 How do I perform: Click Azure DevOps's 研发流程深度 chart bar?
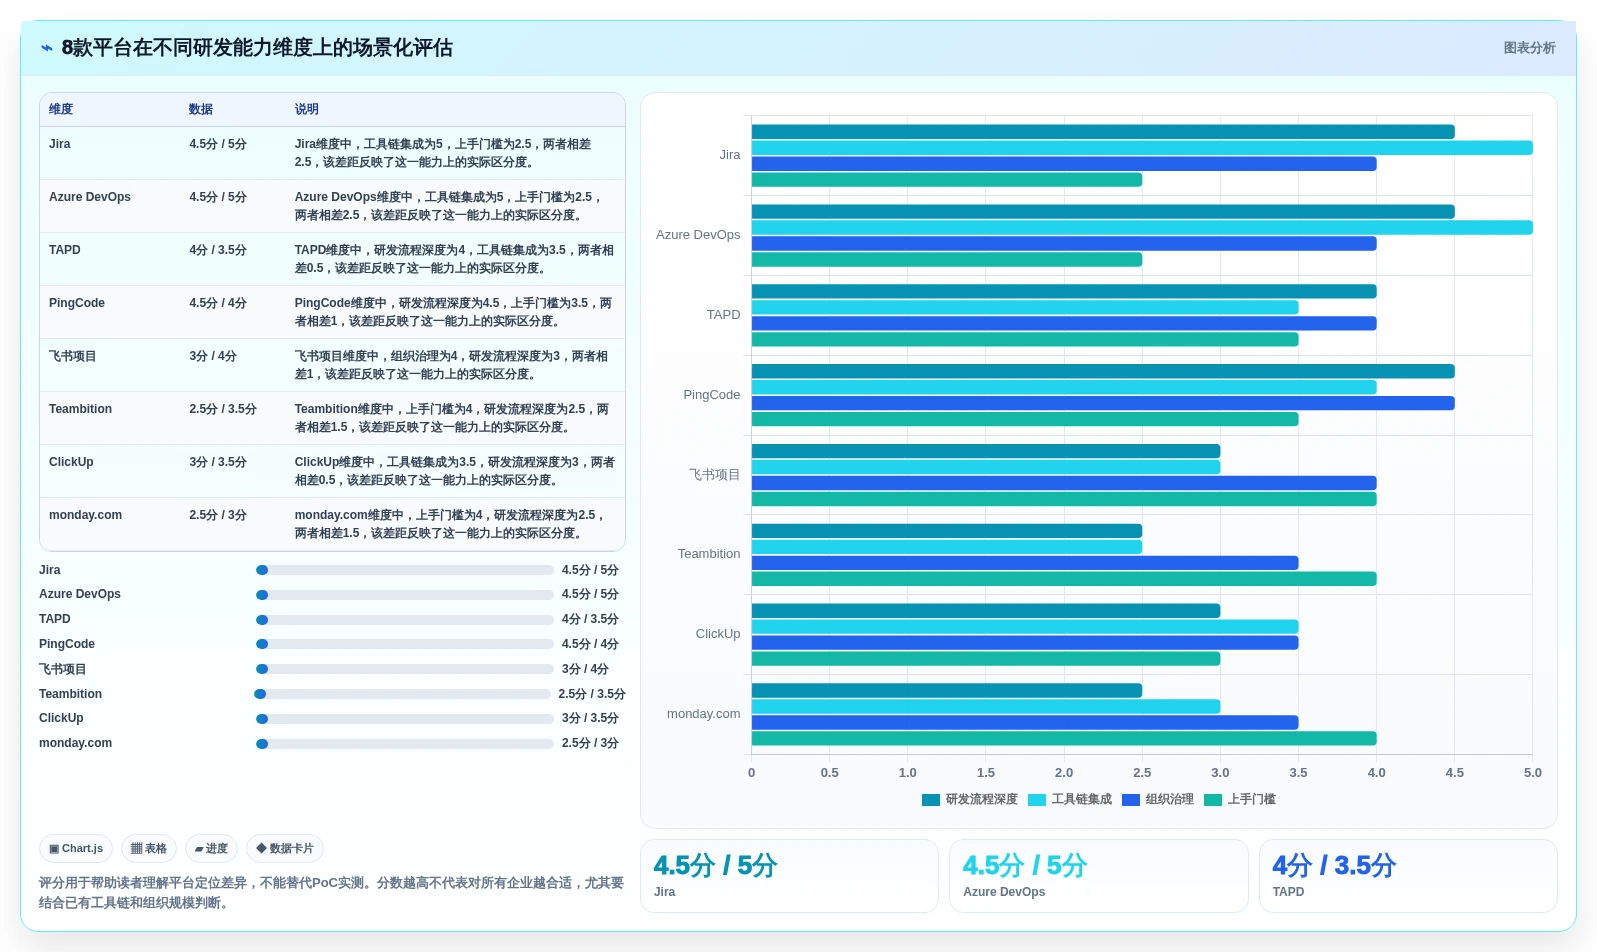tap(1103, 212)
